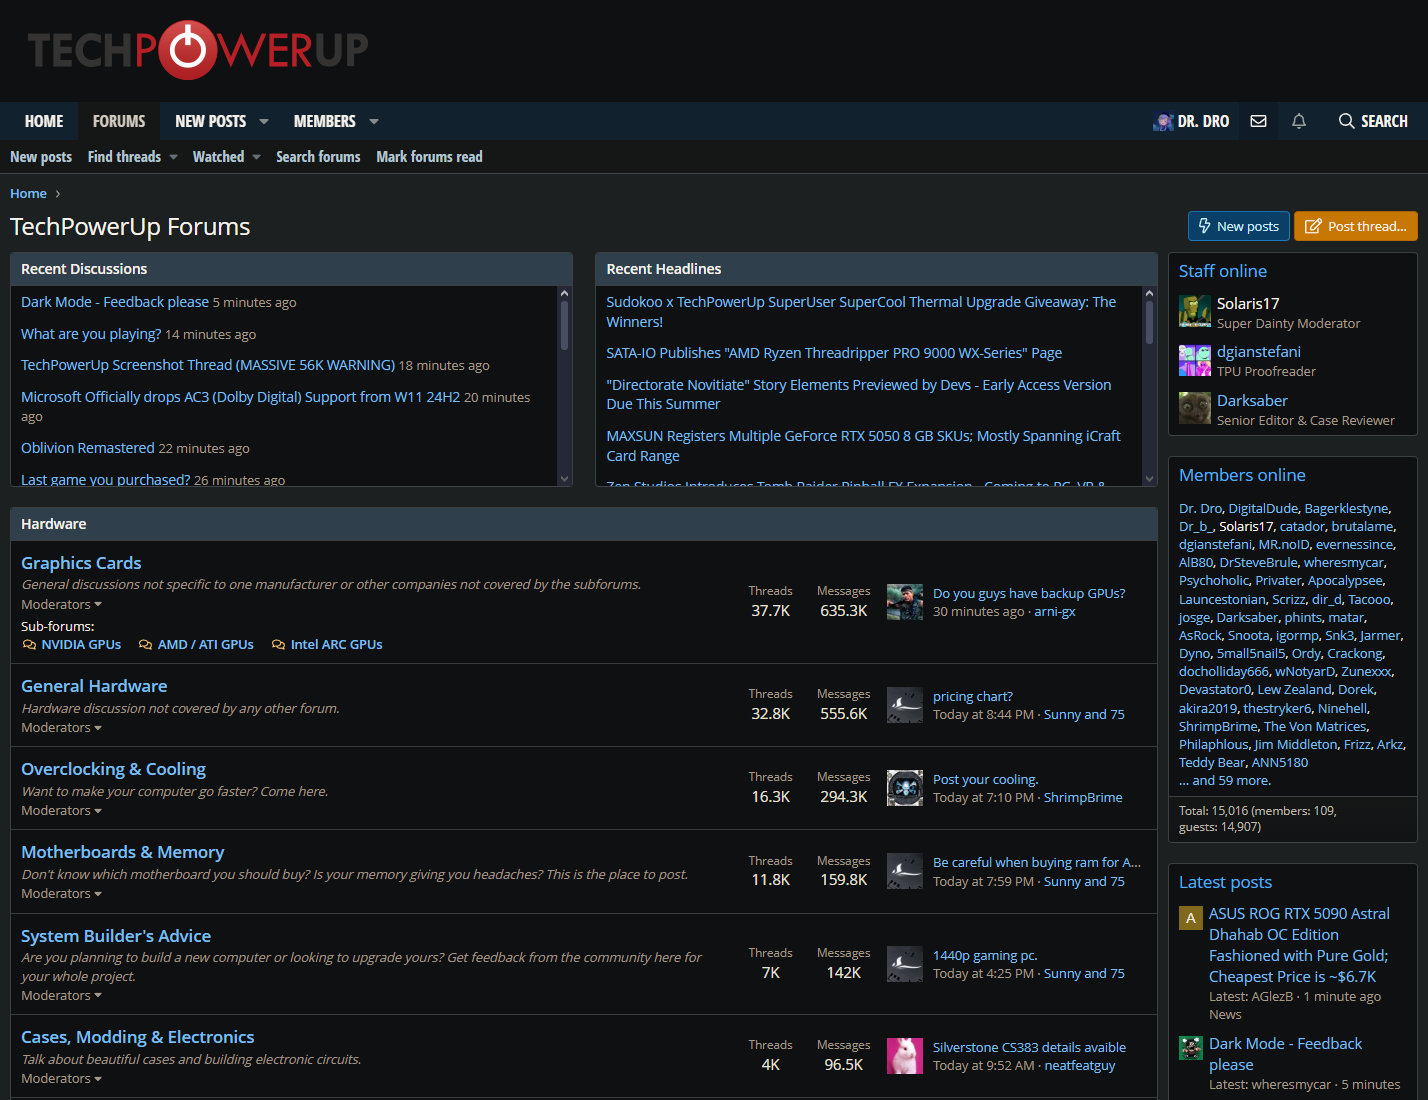Open SATA-IO Threadripper PRO headline

(x=834, y=353)
